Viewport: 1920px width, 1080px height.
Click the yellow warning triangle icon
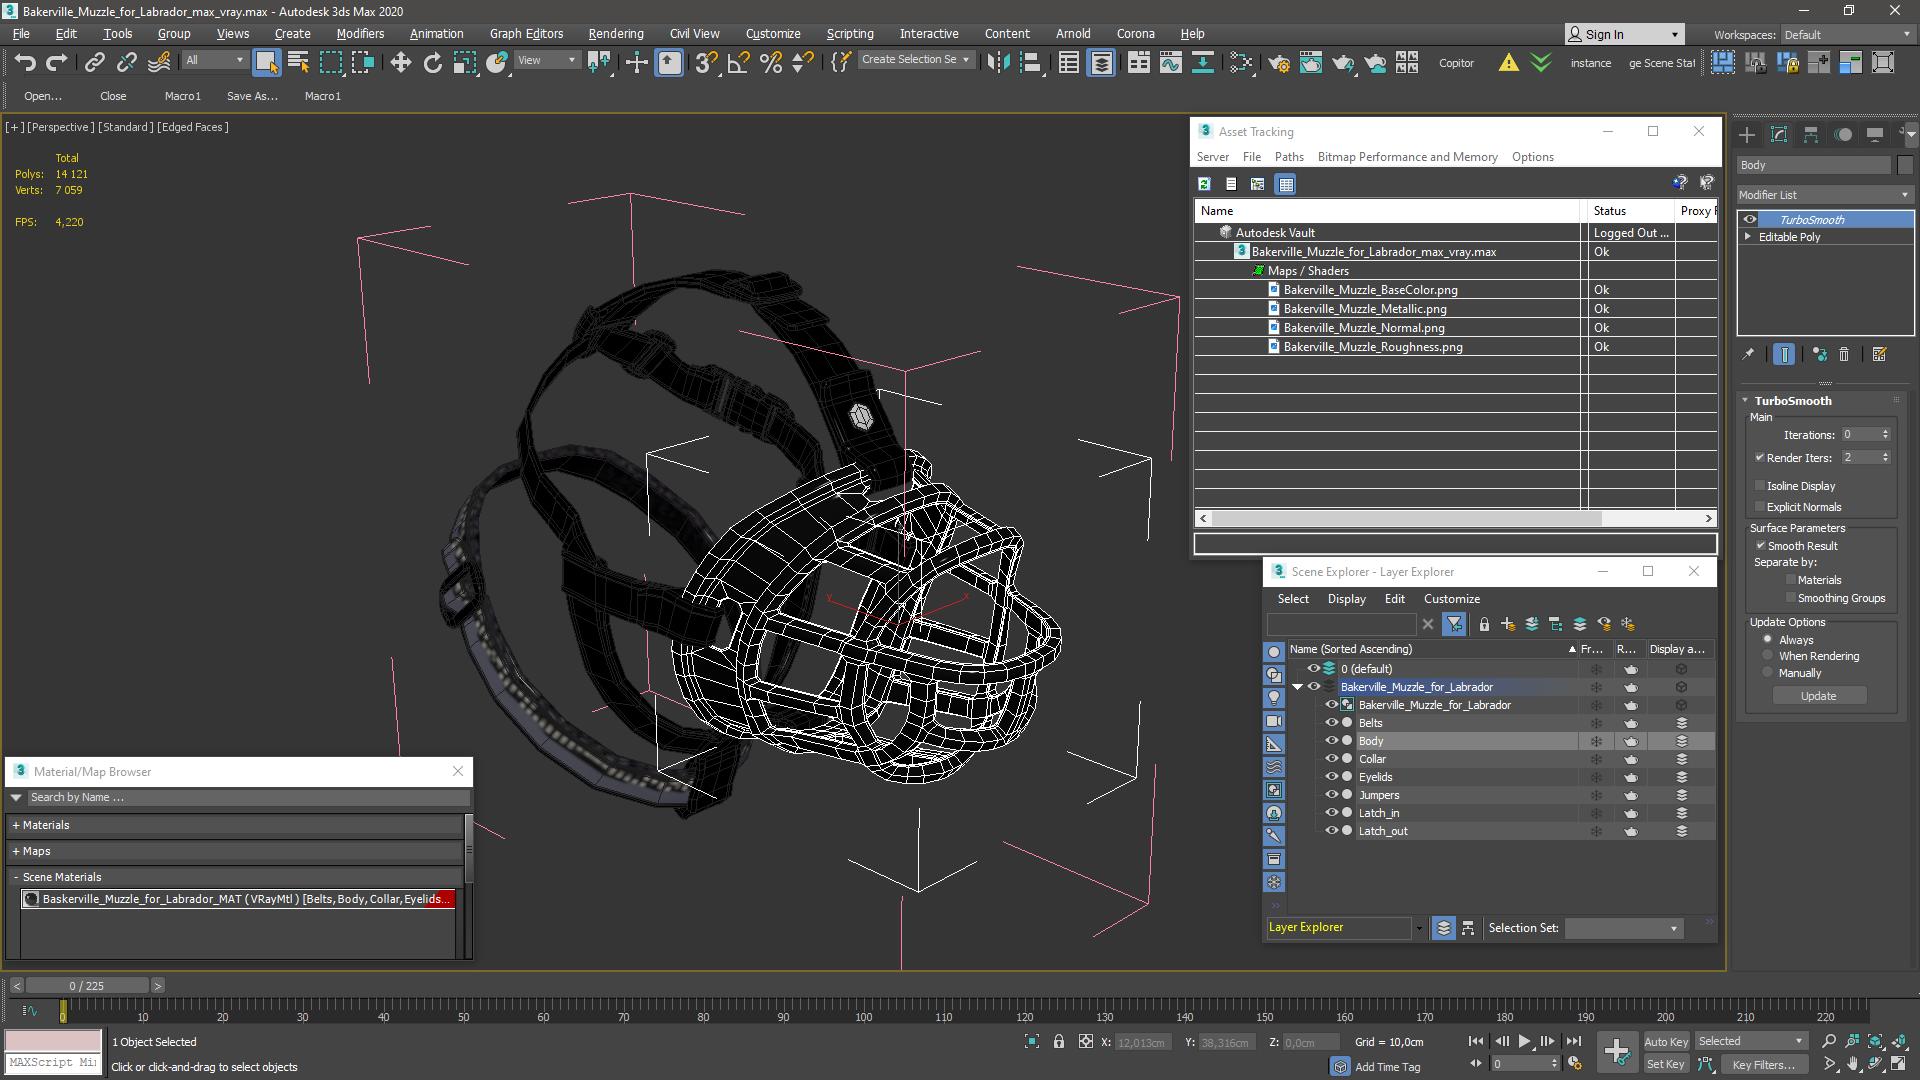coord(1508,62)
